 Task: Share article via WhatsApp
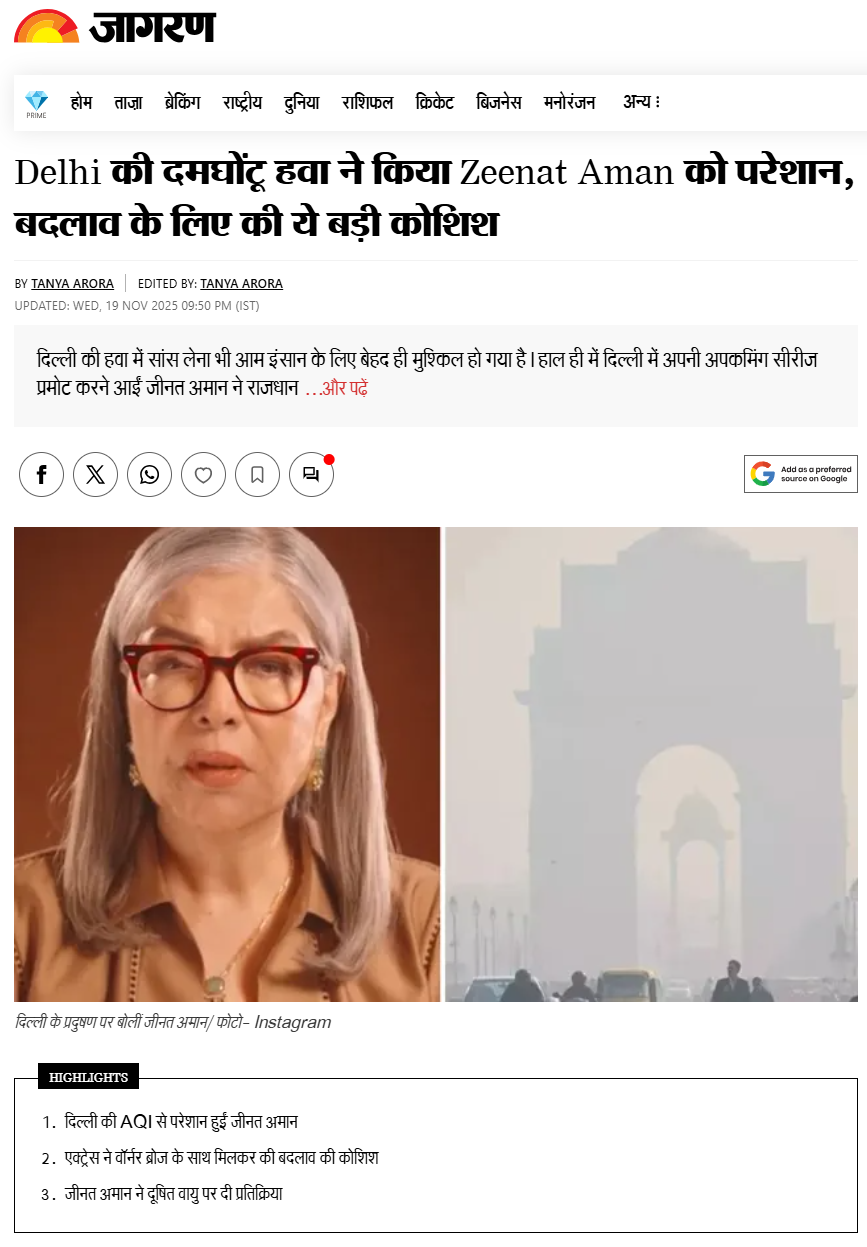[x=149, y=475]
